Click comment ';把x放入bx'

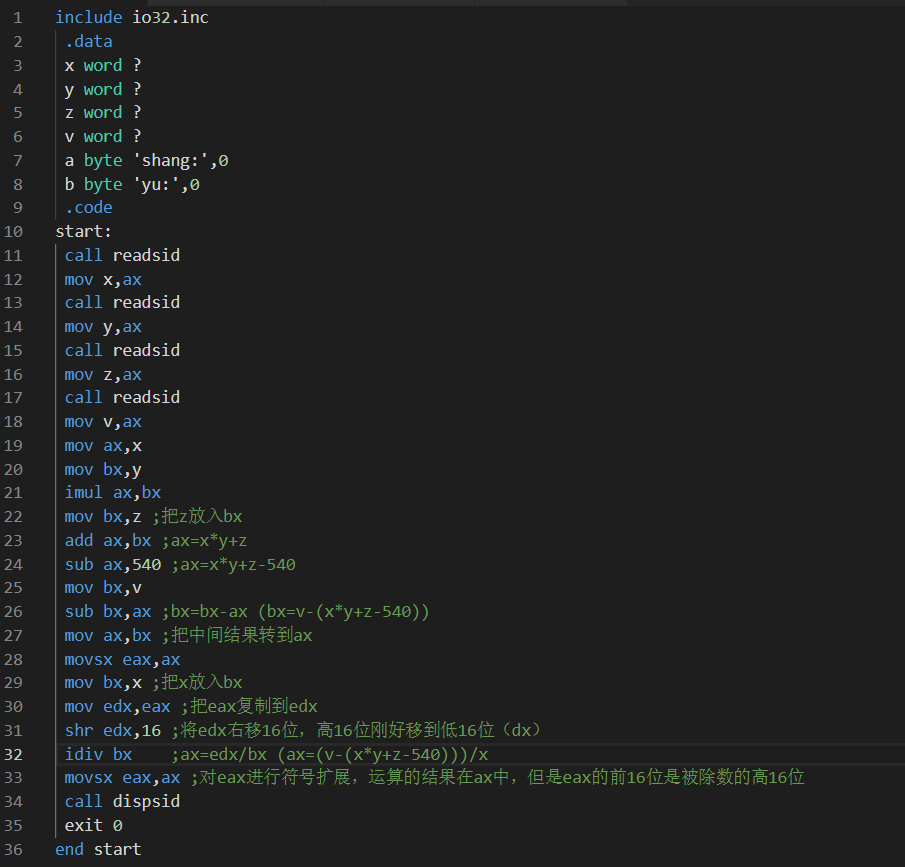pyautogui.click(x=197, y=682)
